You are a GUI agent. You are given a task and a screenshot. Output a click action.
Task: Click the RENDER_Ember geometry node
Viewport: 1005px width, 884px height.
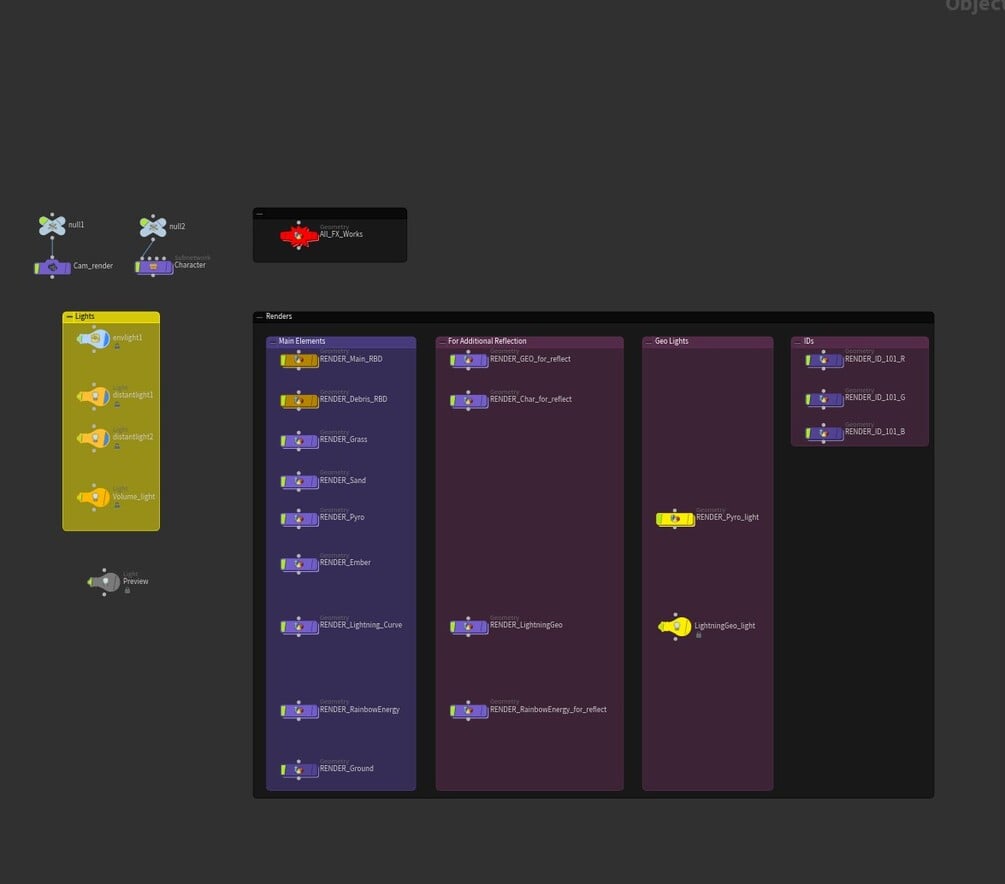click(x=299, y=564)
